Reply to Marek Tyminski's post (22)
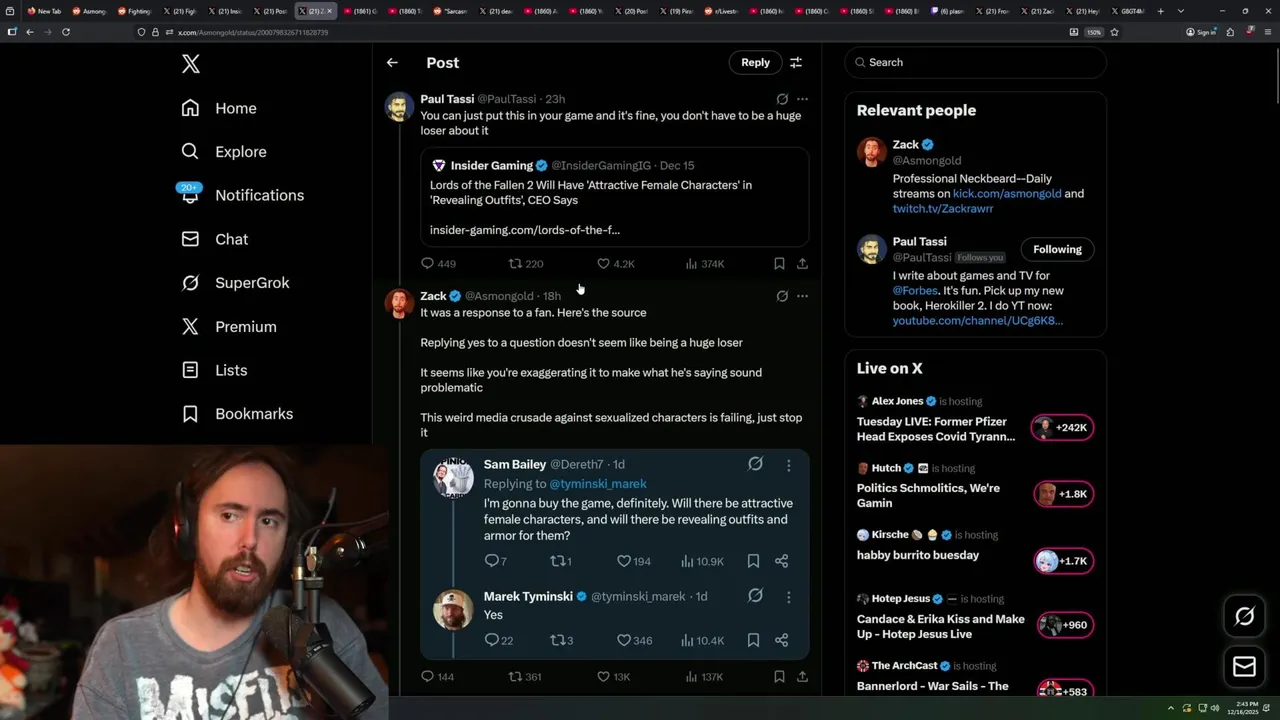This screenshot has width=1280, height=720. [498, 640]
